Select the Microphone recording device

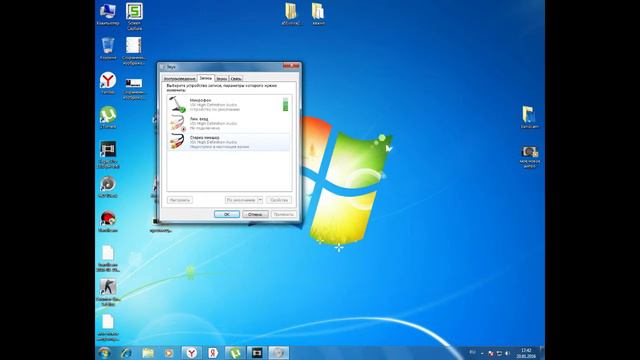[229, 104]
